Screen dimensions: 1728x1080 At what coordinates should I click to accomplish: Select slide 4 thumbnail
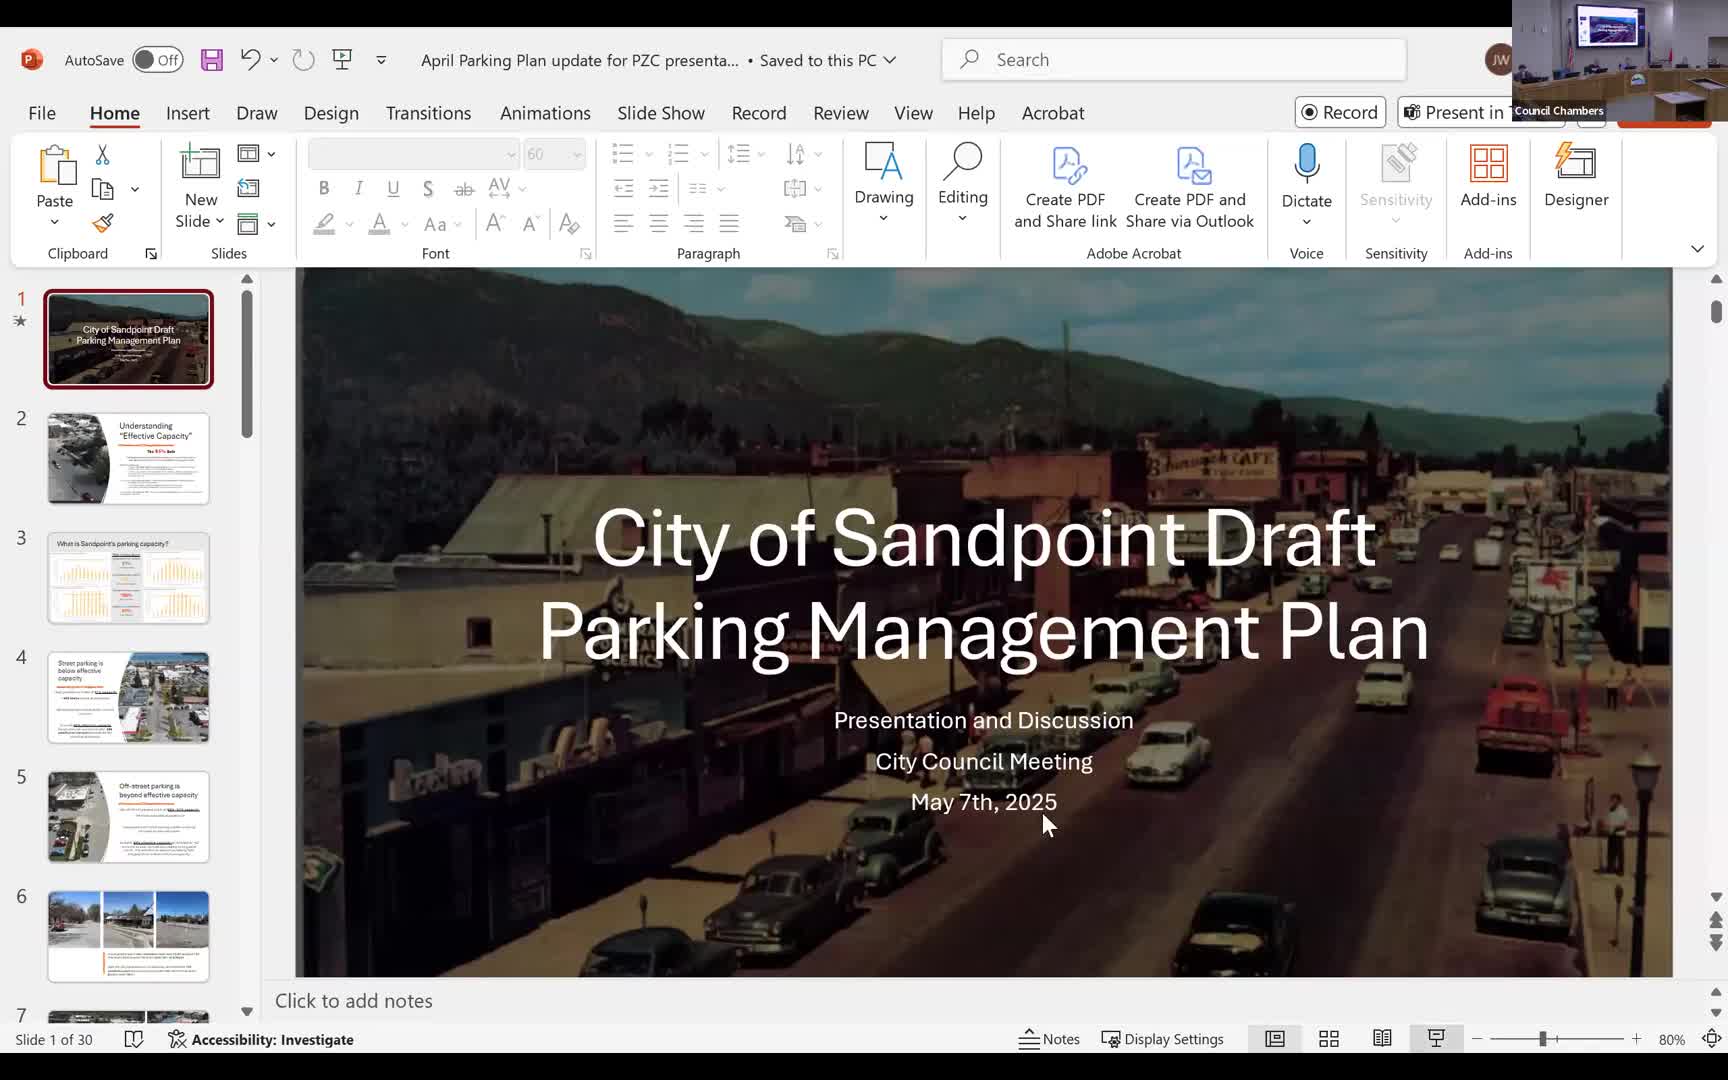pos(128,697)
